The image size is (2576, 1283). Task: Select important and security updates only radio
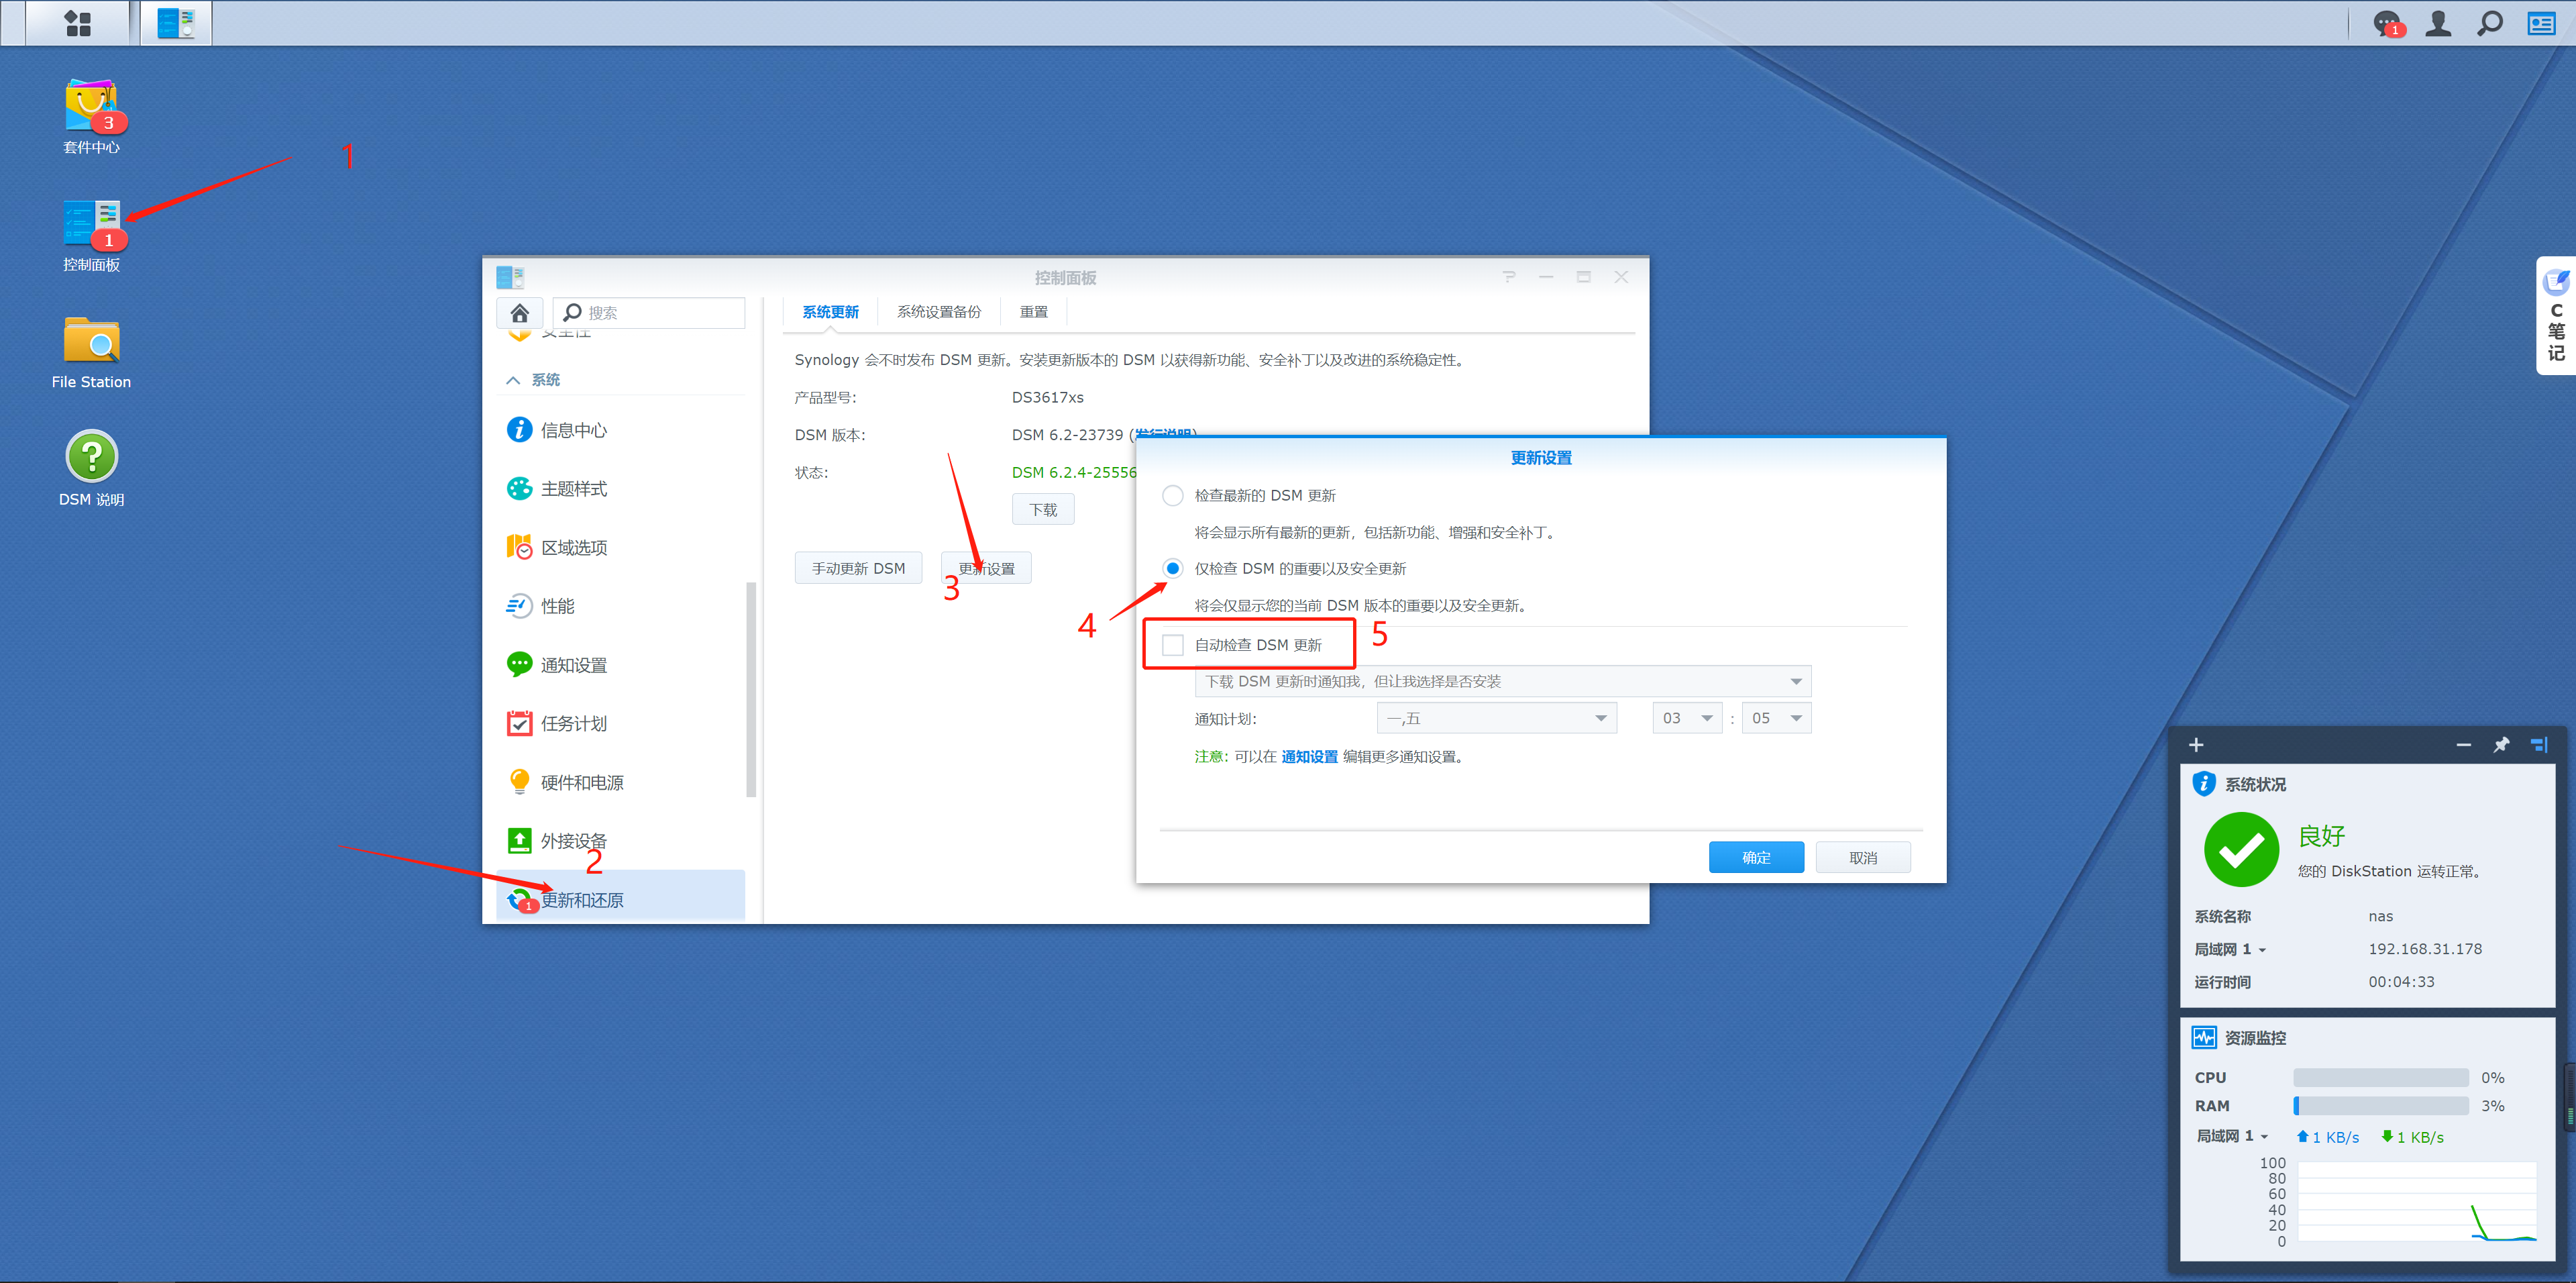tap(1172, 569)
